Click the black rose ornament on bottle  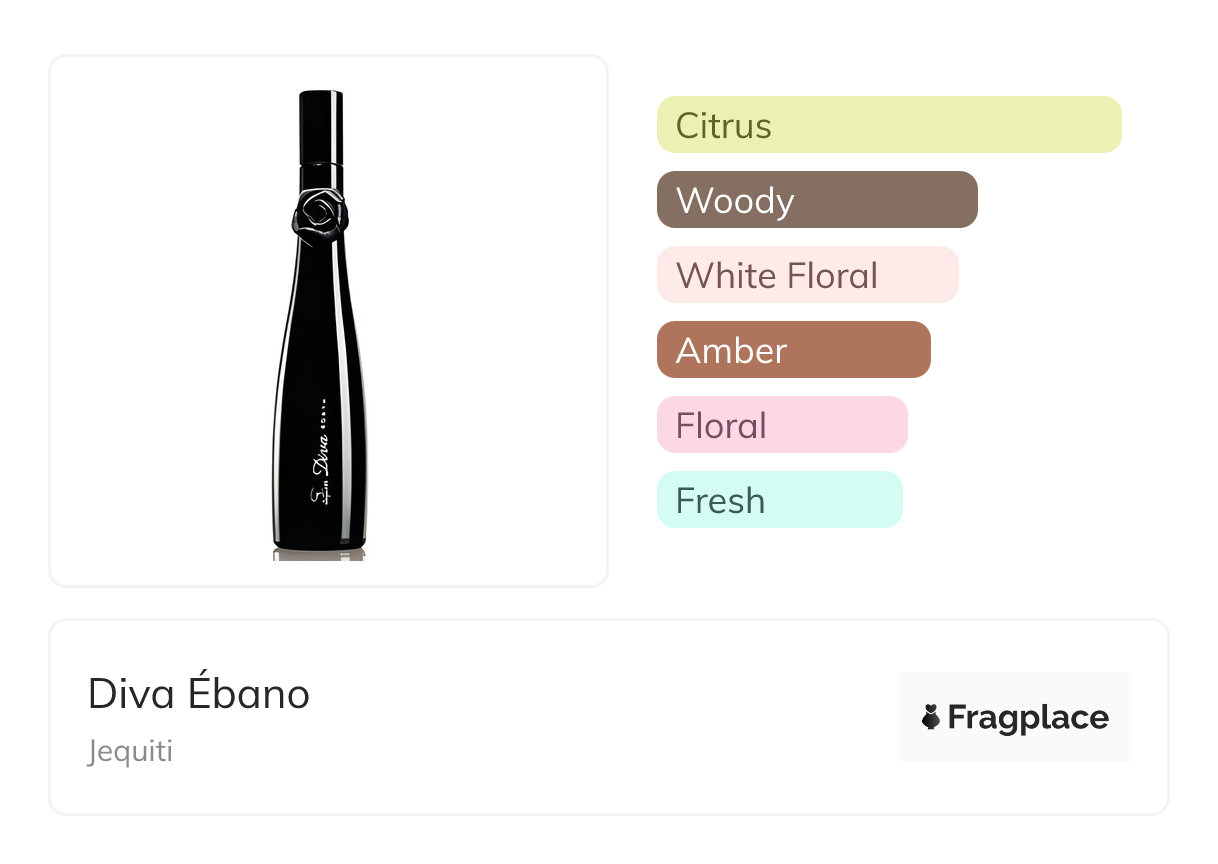click(x=320, y=211)
